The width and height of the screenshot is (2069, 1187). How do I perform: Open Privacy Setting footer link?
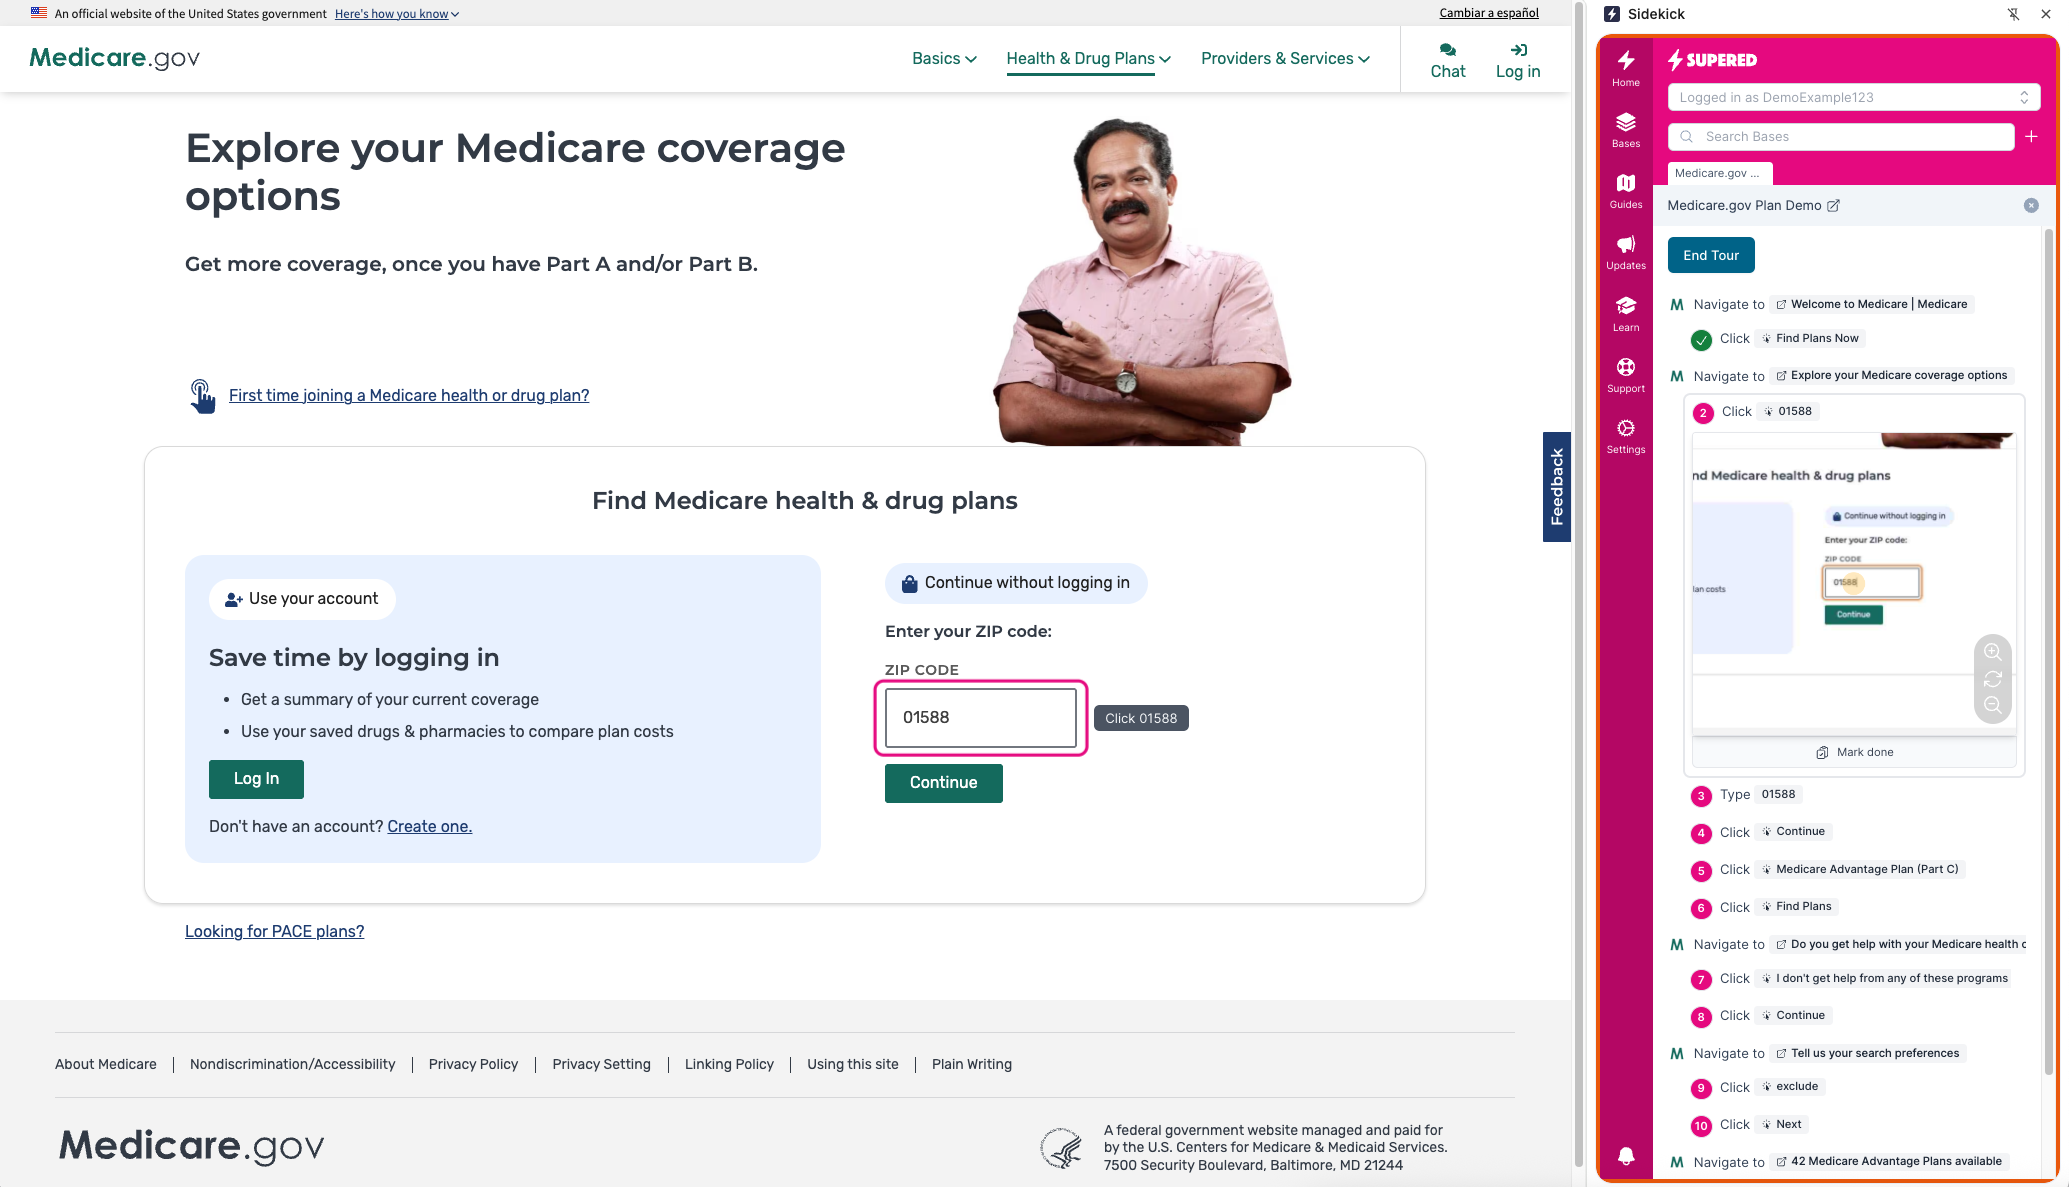tap(601, 1064)
